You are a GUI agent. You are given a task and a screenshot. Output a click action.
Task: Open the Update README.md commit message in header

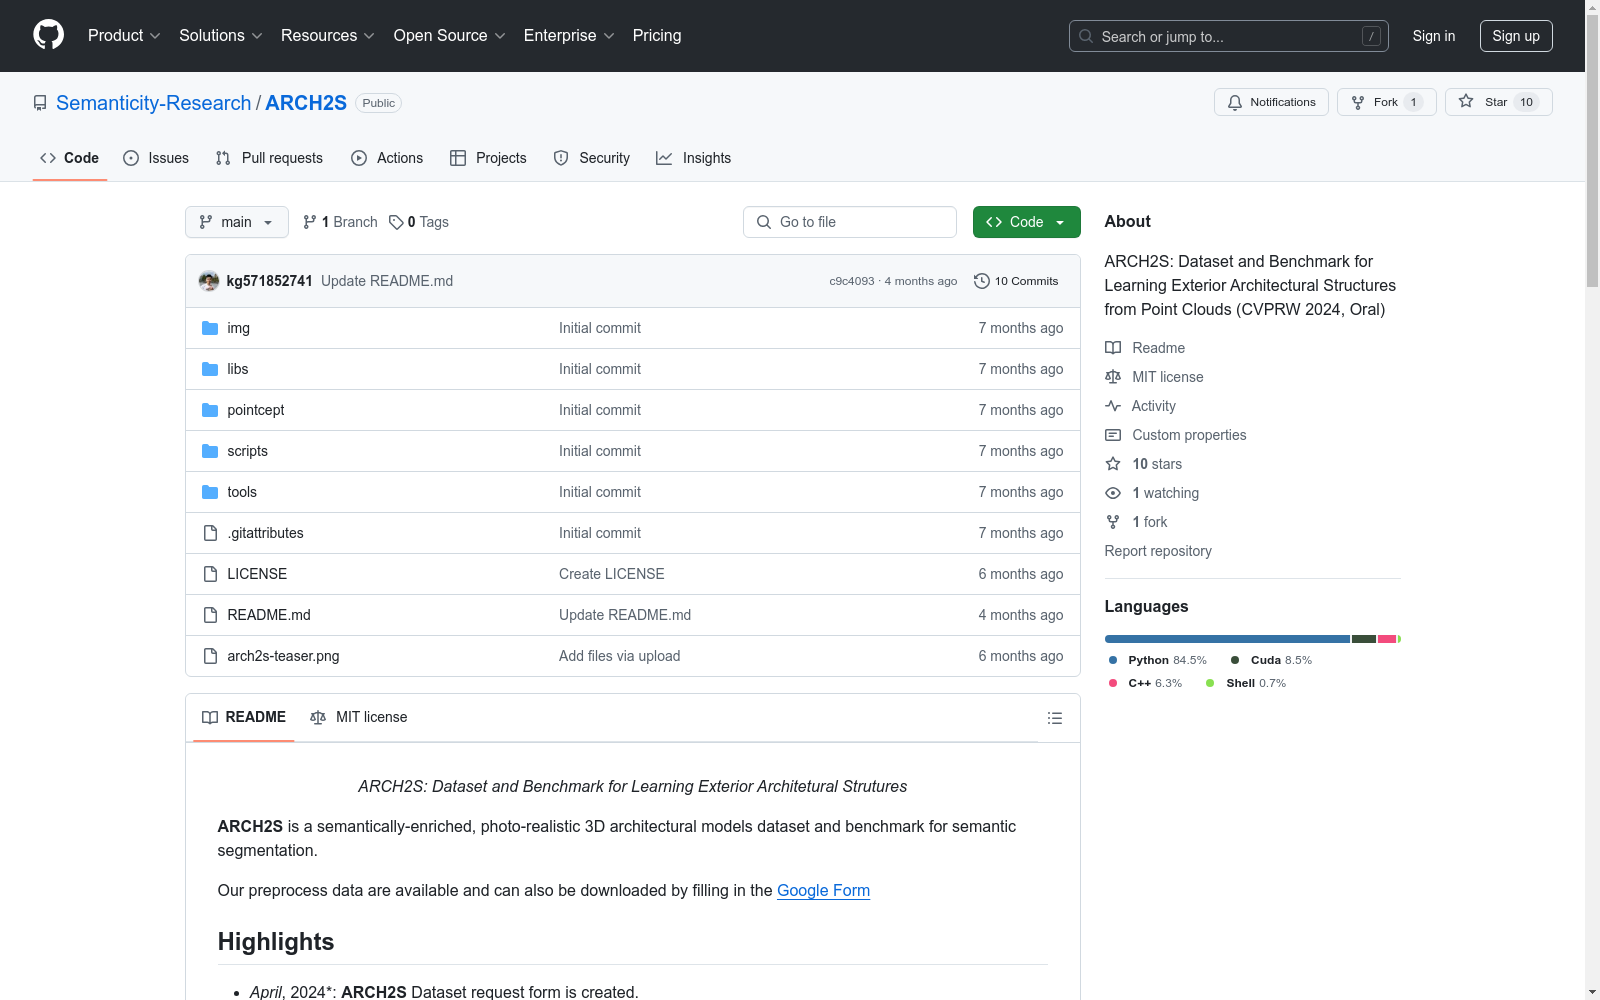pos(387,281)
